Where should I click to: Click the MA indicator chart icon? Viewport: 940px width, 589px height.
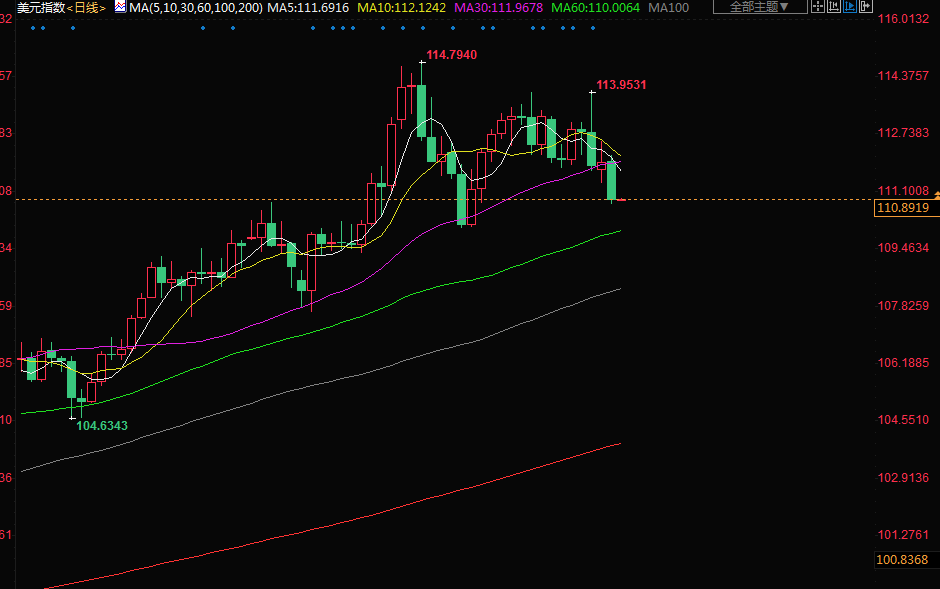pos(120,7)
